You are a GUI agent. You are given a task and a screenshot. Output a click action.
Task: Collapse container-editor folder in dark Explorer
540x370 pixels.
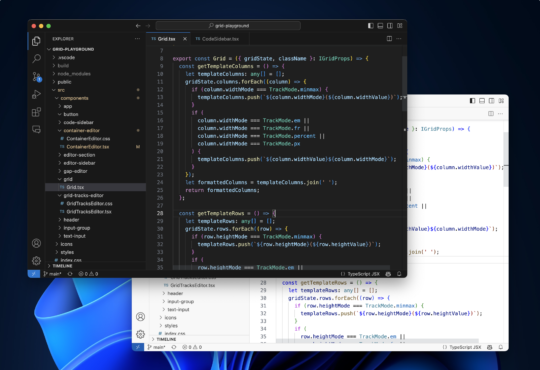pos(95,131)
